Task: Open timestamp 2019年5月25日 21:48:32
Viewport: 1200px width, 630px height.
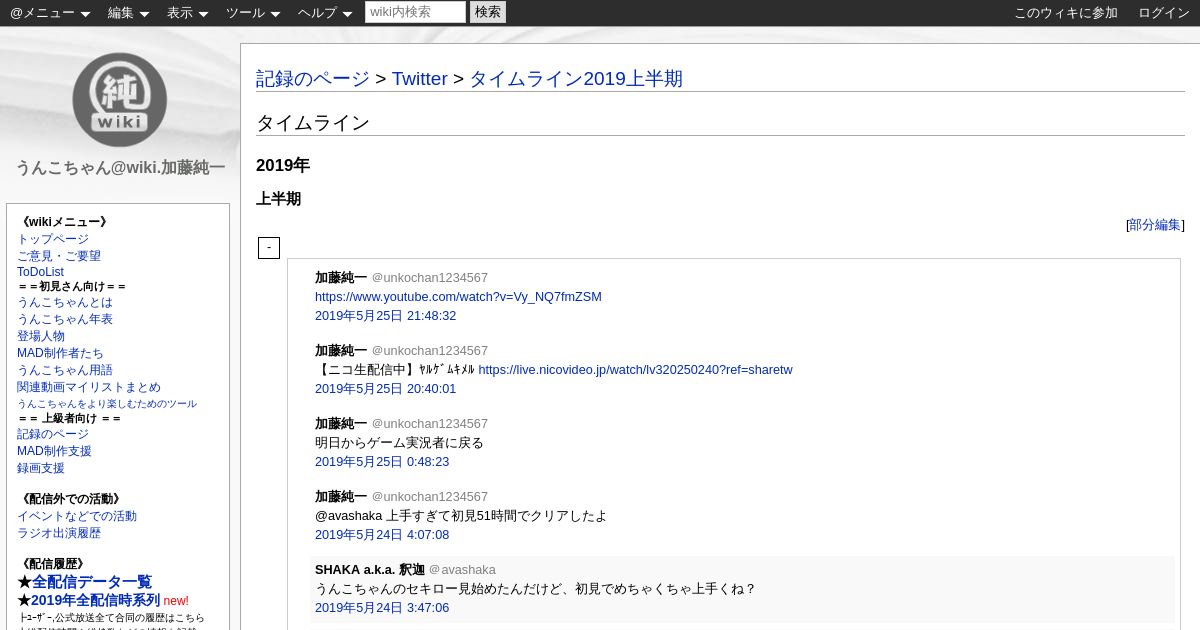Action: pos(385,316)
